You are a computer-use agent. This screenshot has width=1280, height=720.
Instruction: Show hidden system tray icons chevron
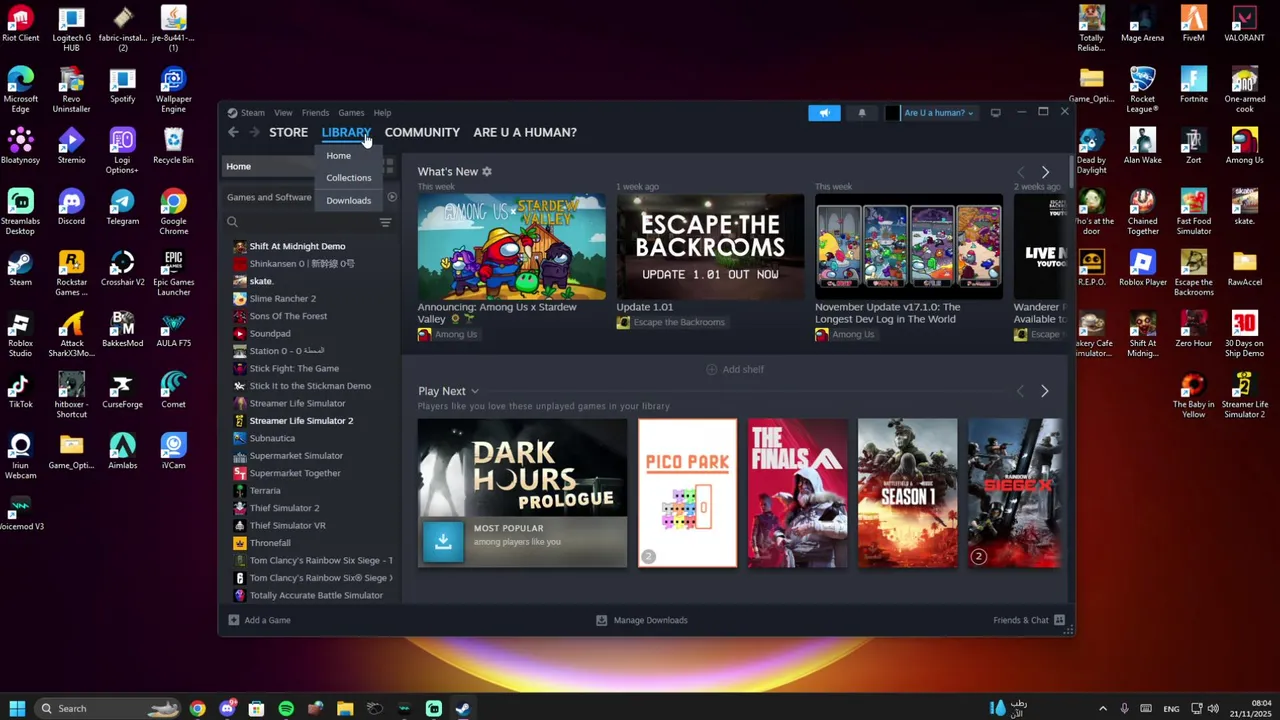click(1103, 709)
